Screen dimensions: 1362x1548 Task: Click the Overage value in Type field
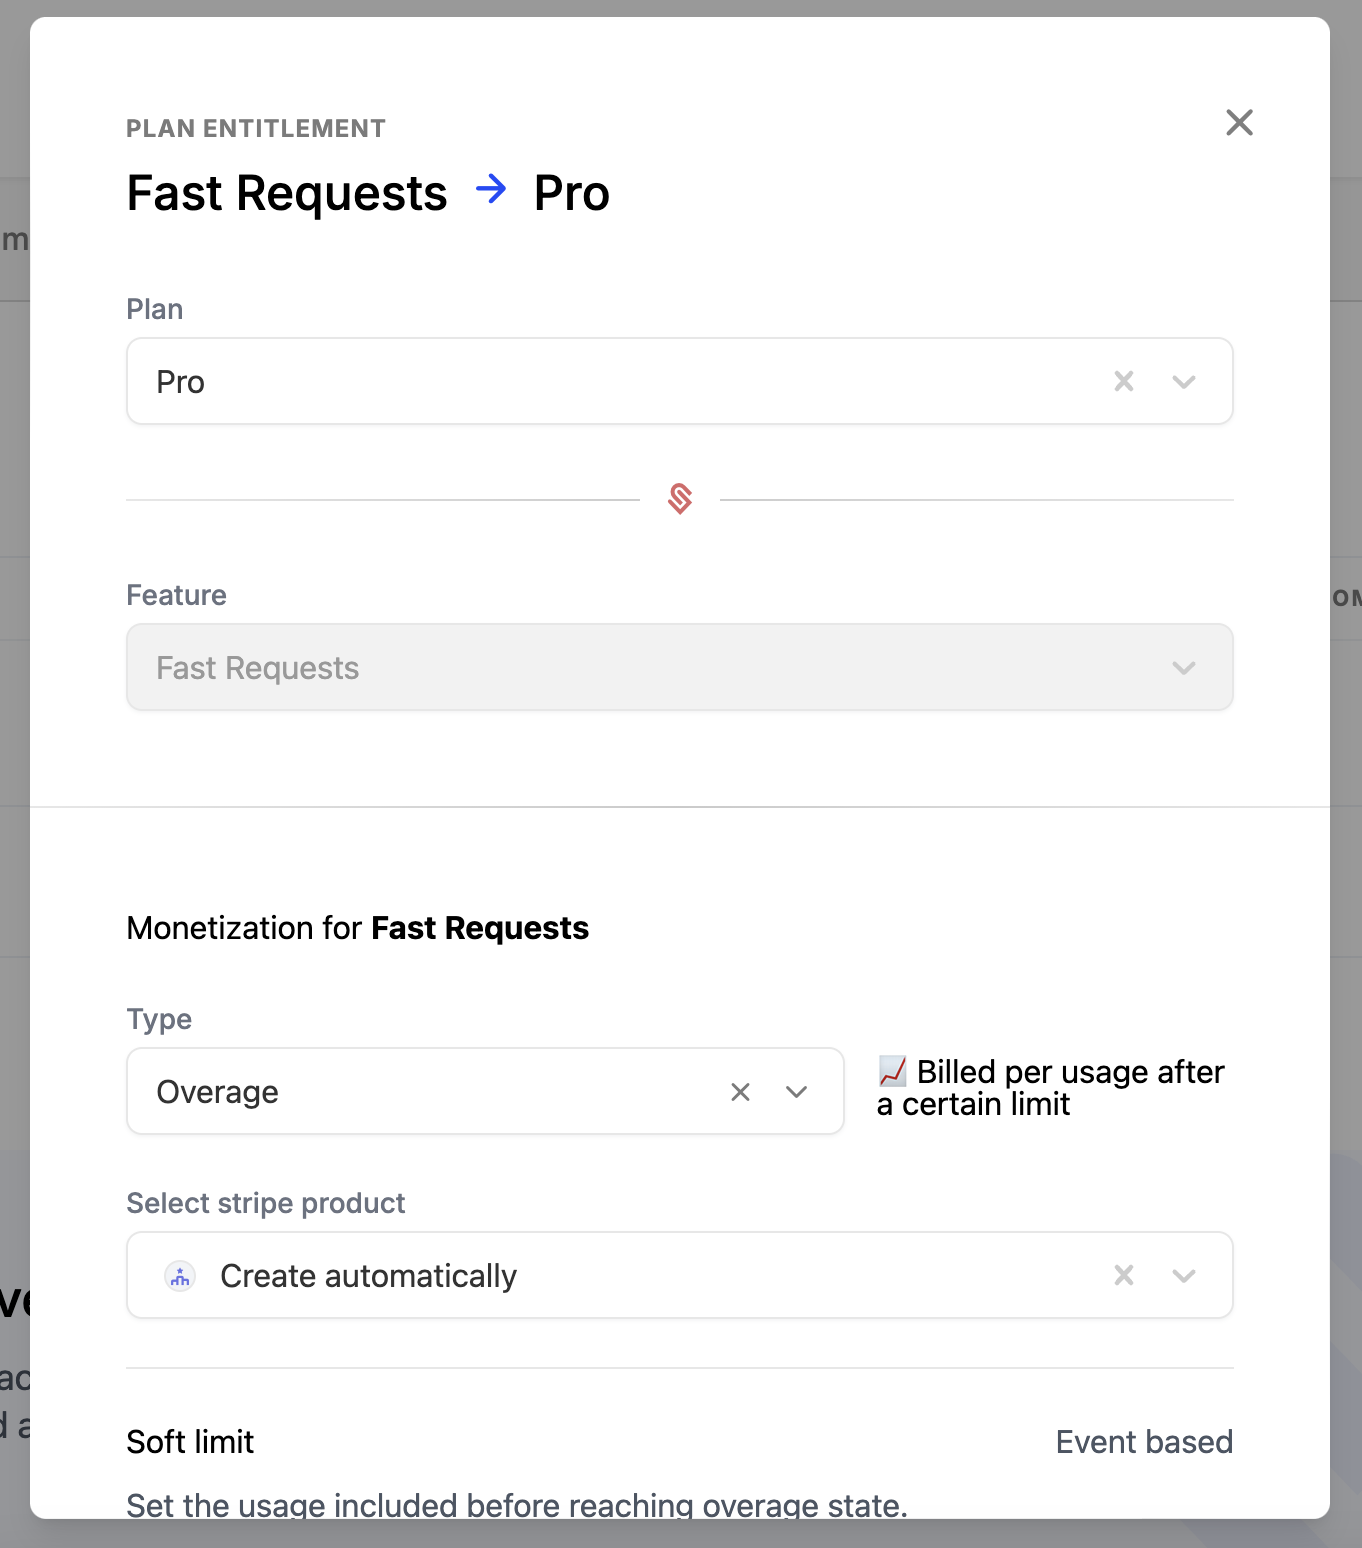click(x=218, y=1092)
